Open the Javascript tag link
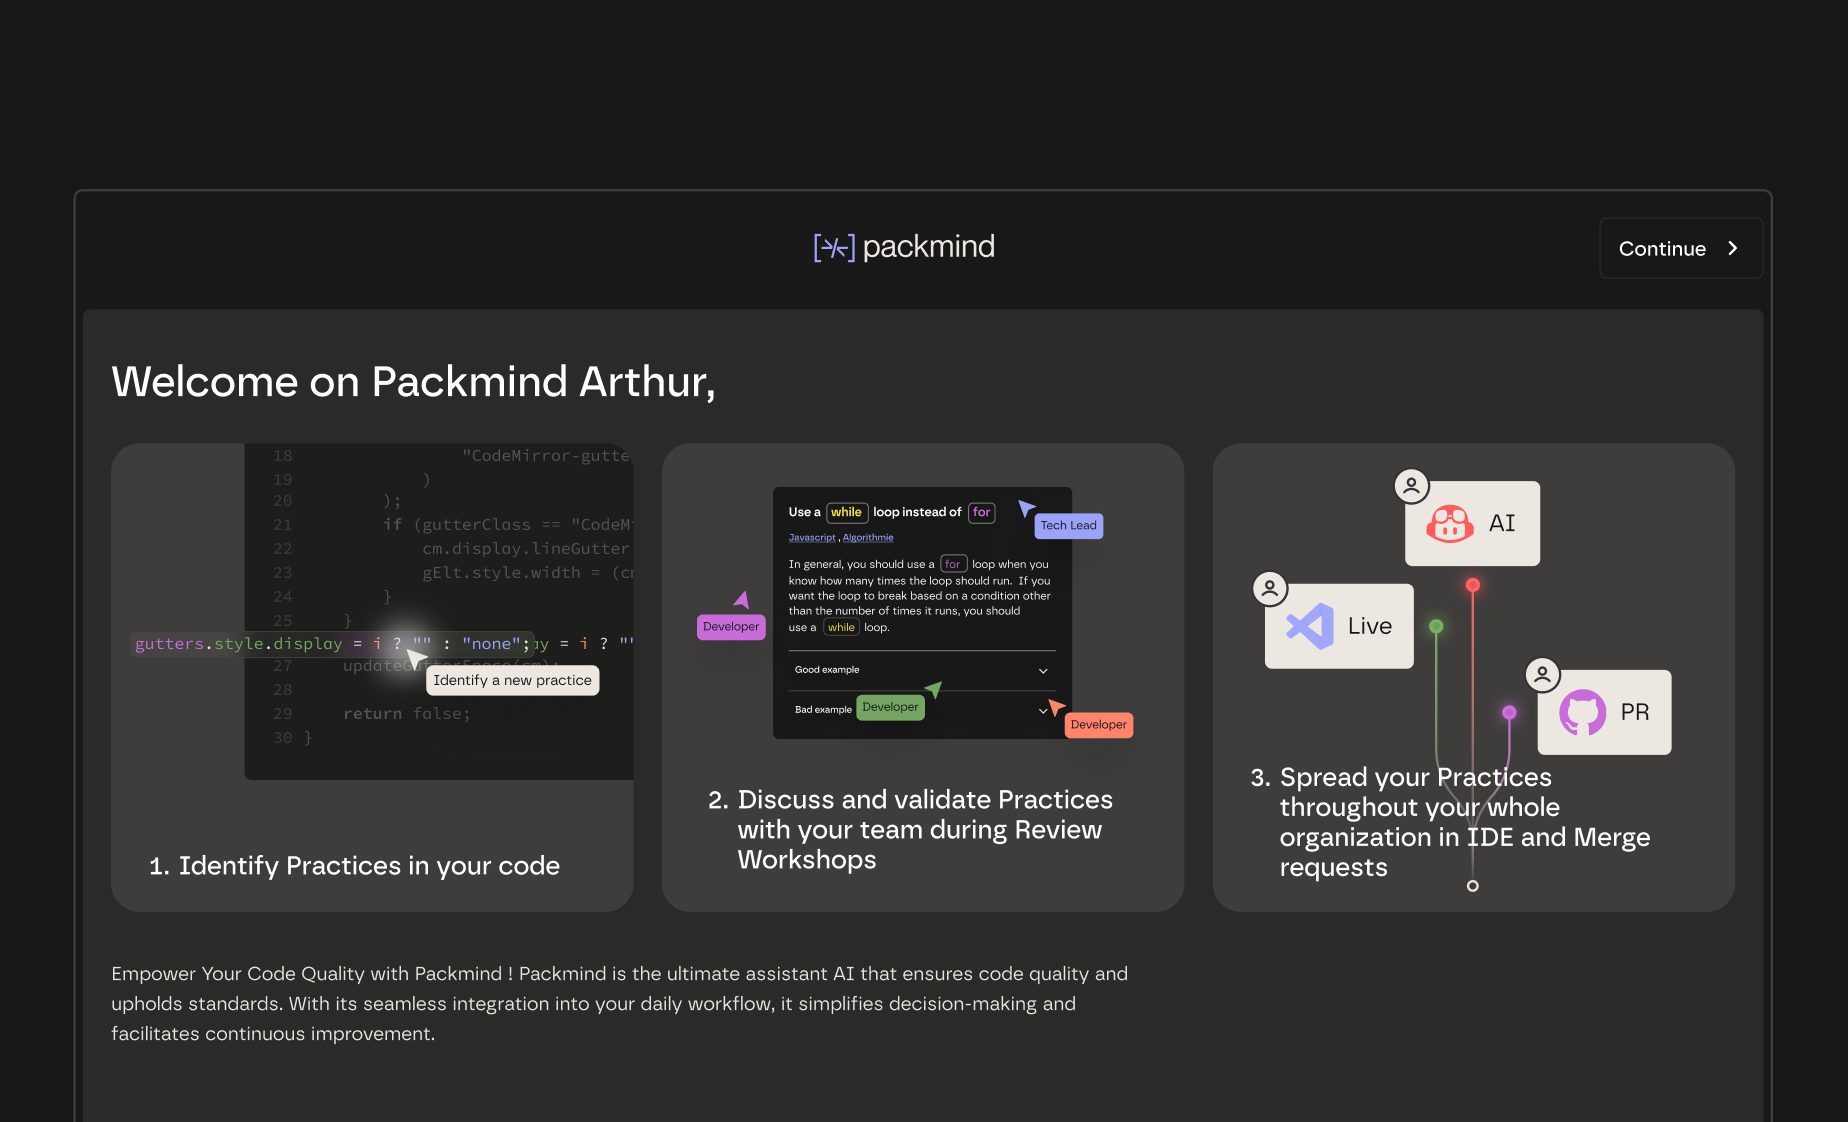Screen dimensions: 1848x1122 pyautogui.click(x=812, y=538)
